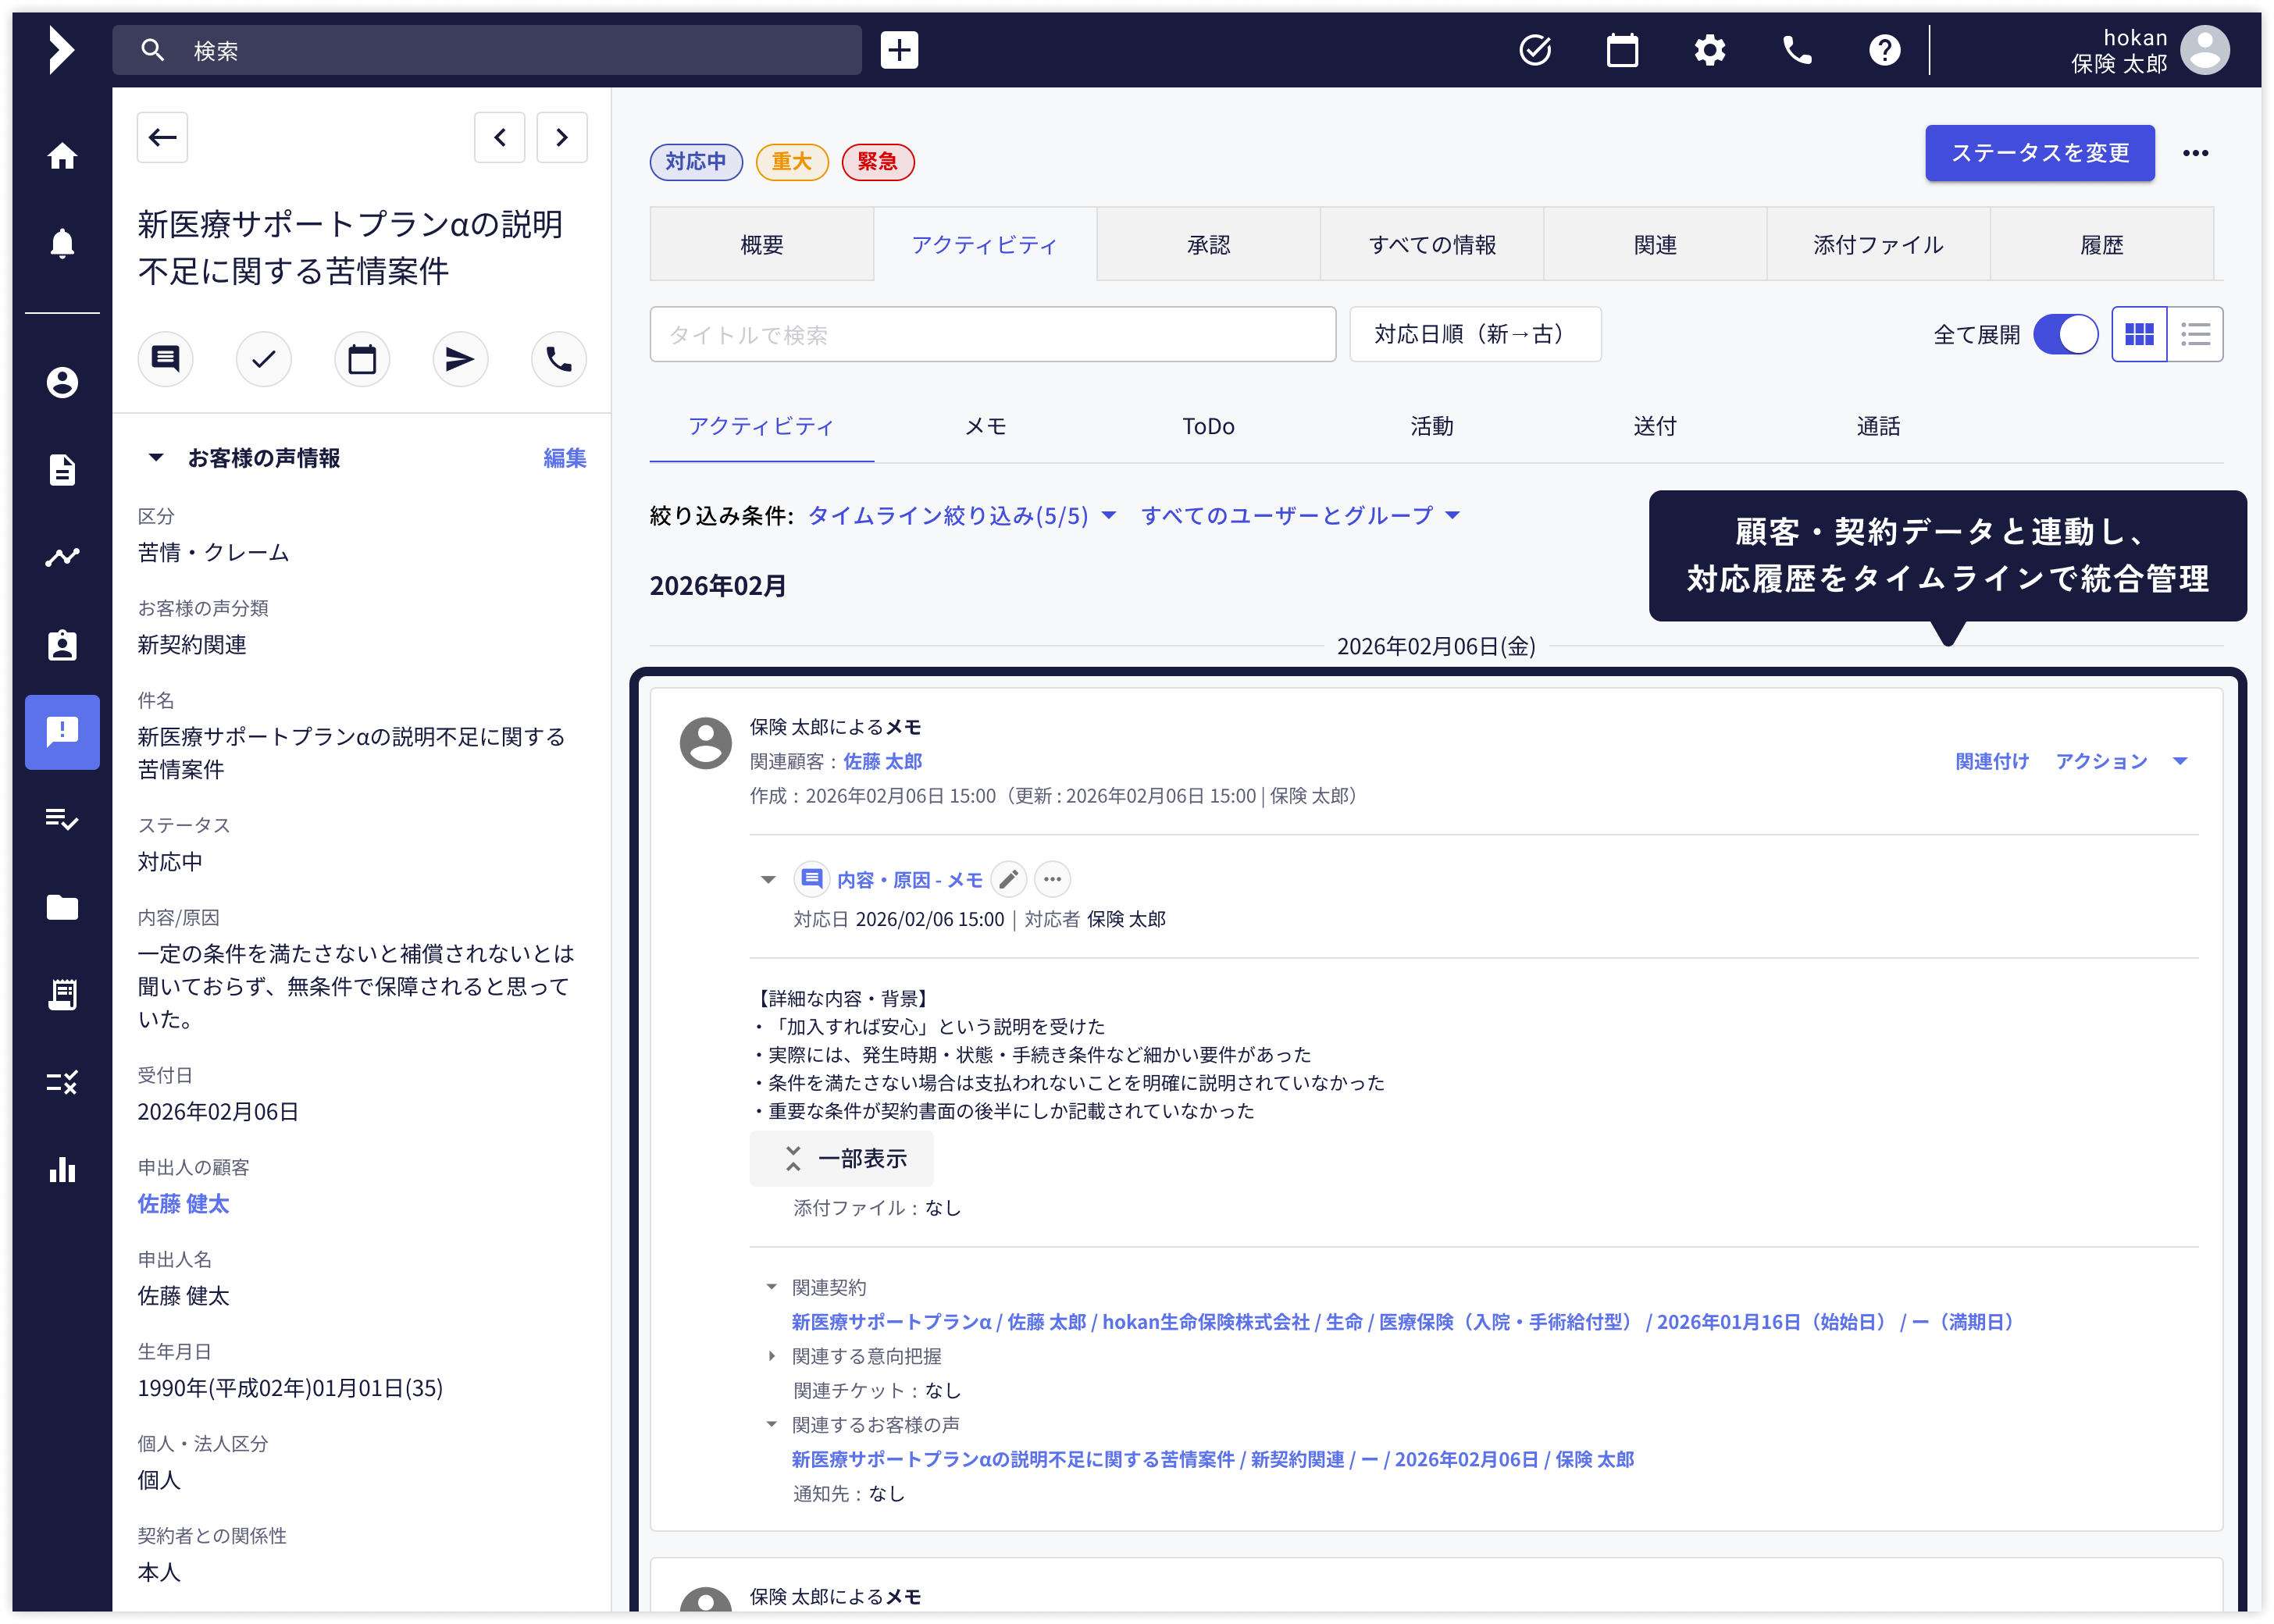Click the notifications bell in sidebar

62,243
